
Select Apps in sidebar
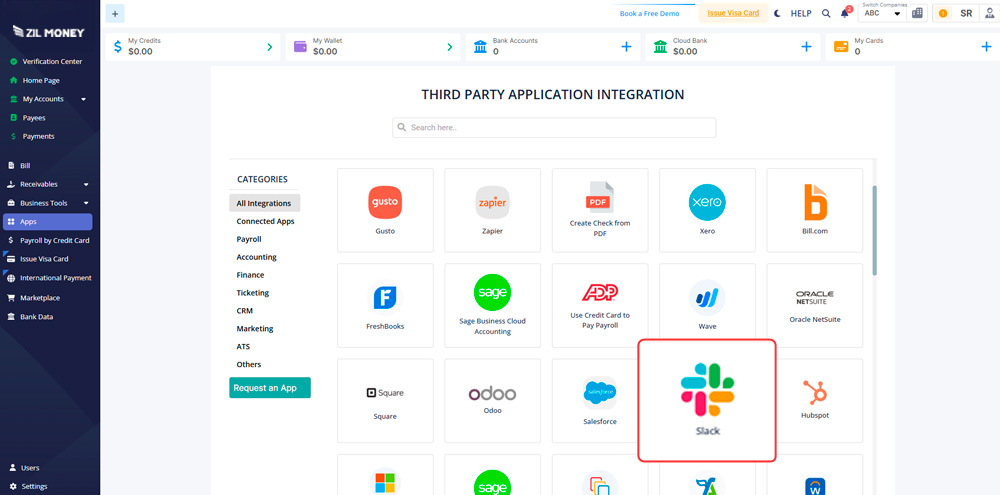48,222
